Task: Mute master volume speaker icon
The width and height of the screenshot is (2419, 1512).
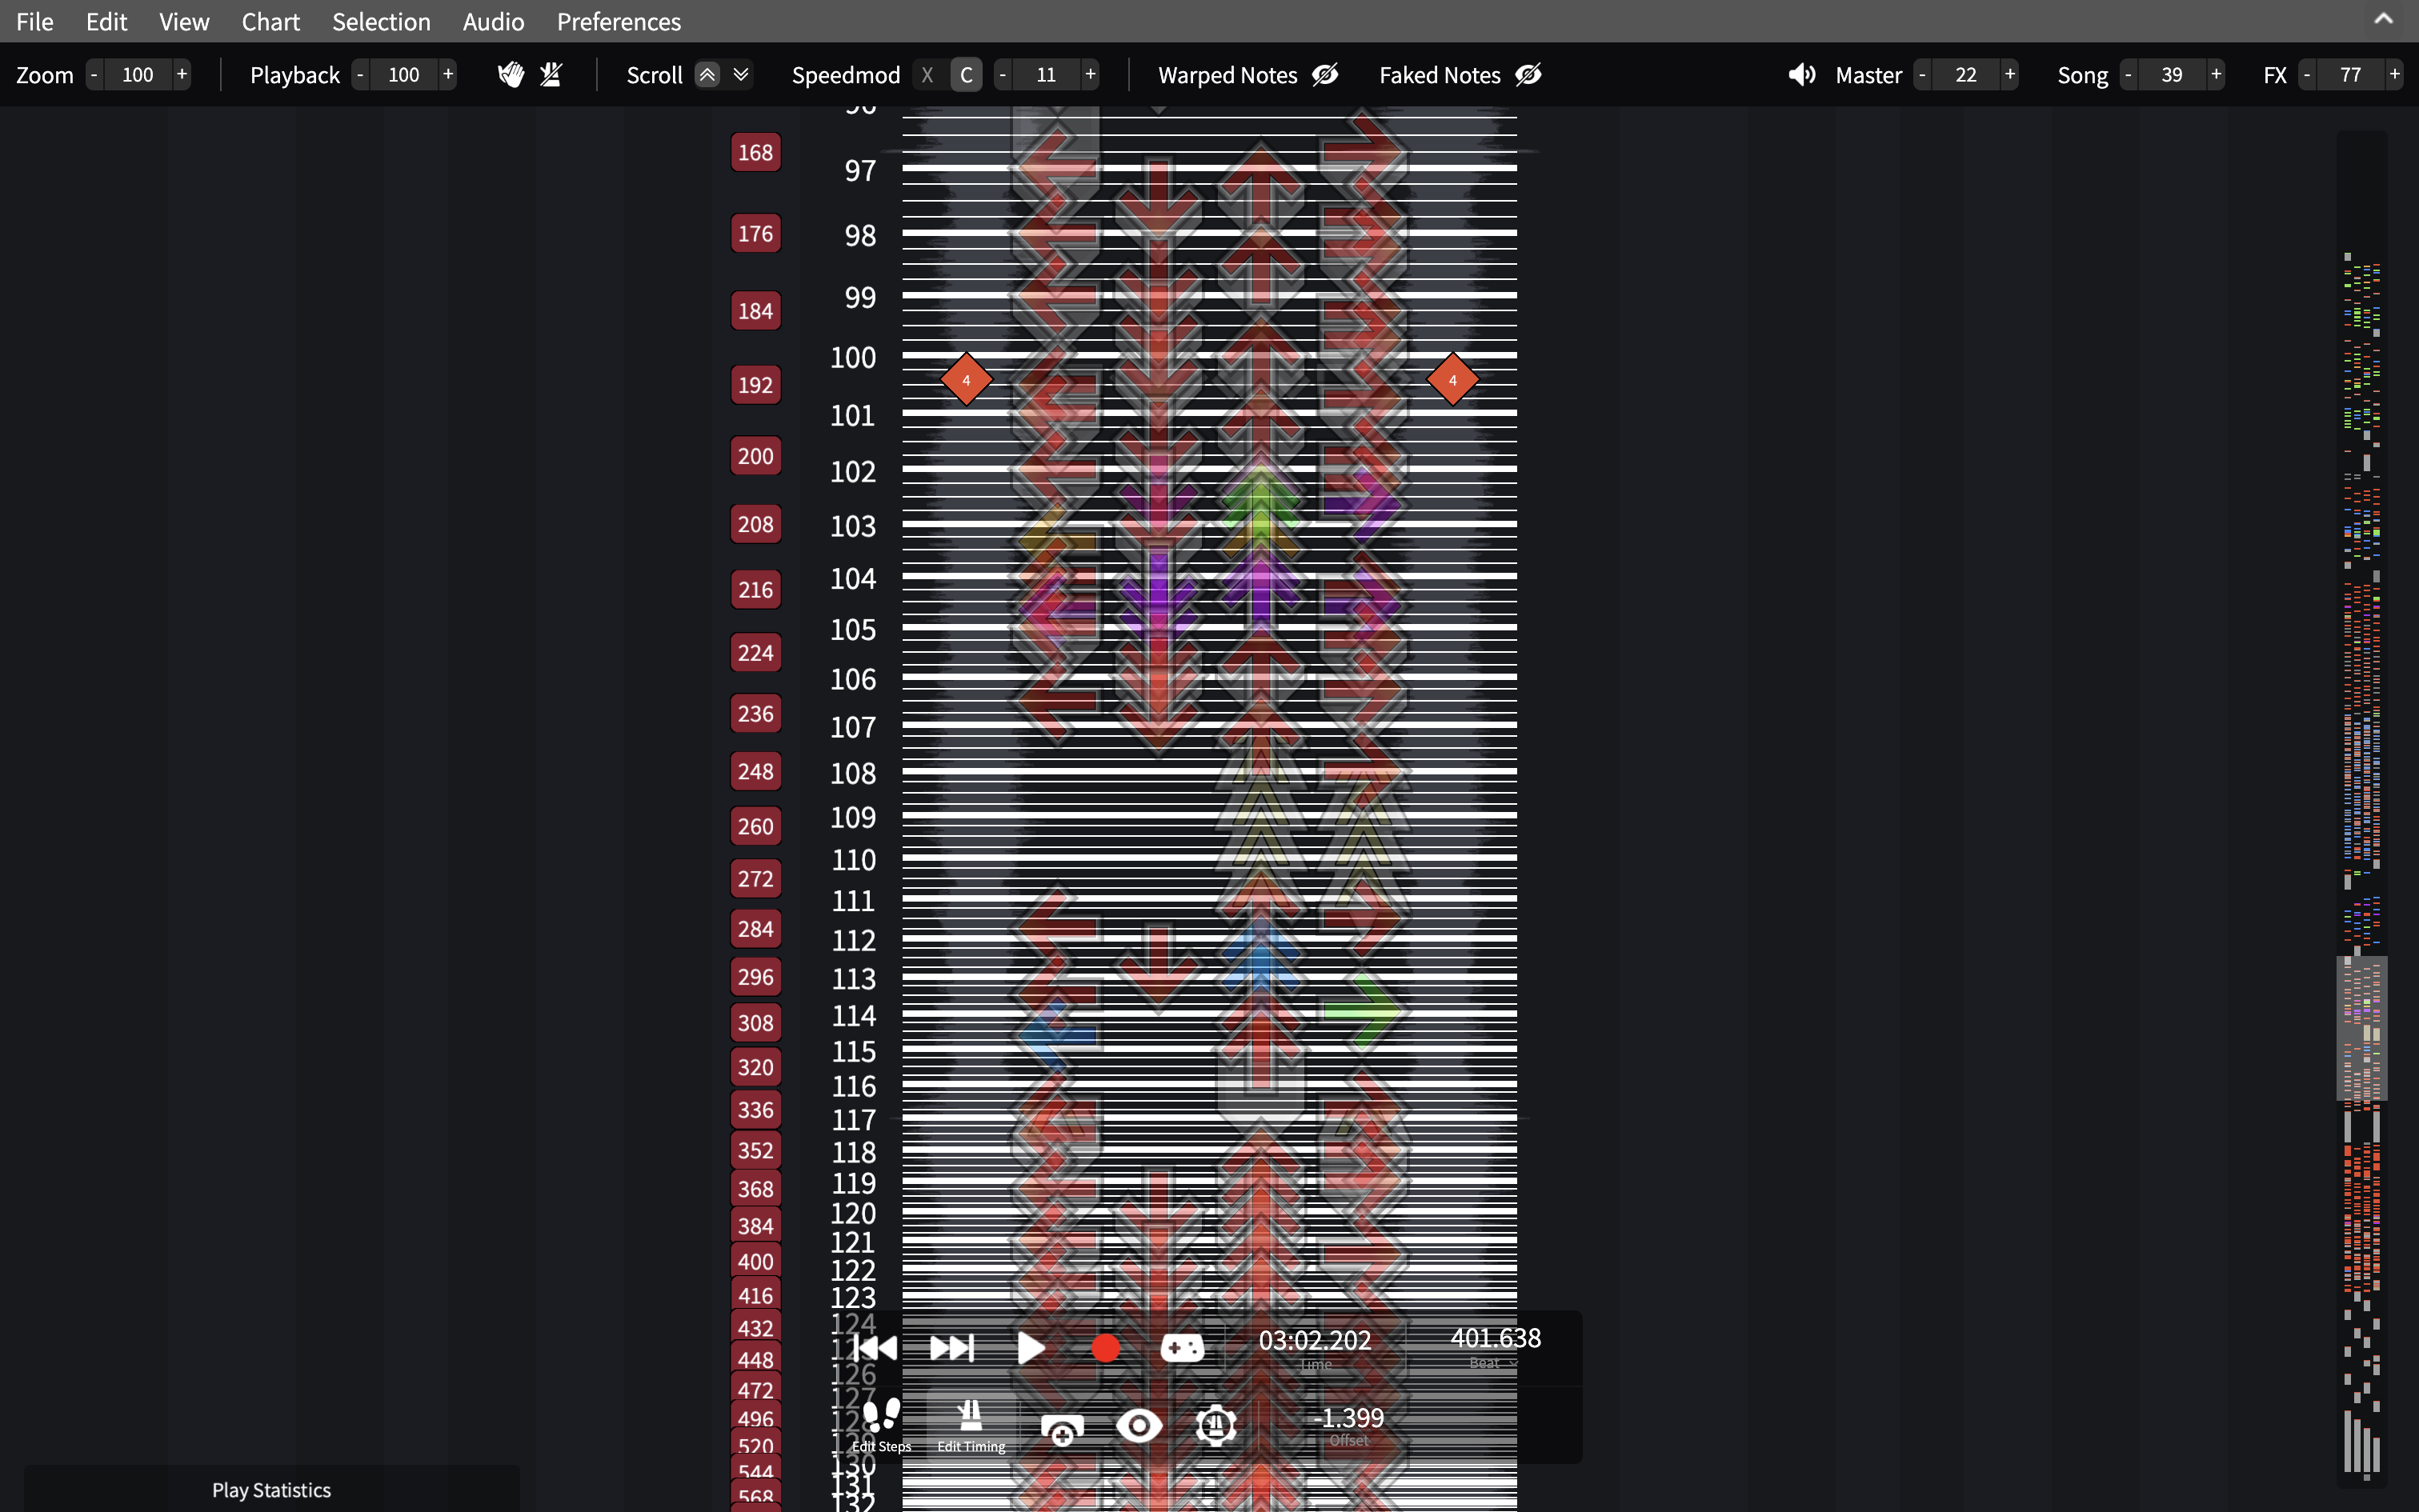Action: coord(1802,75)
